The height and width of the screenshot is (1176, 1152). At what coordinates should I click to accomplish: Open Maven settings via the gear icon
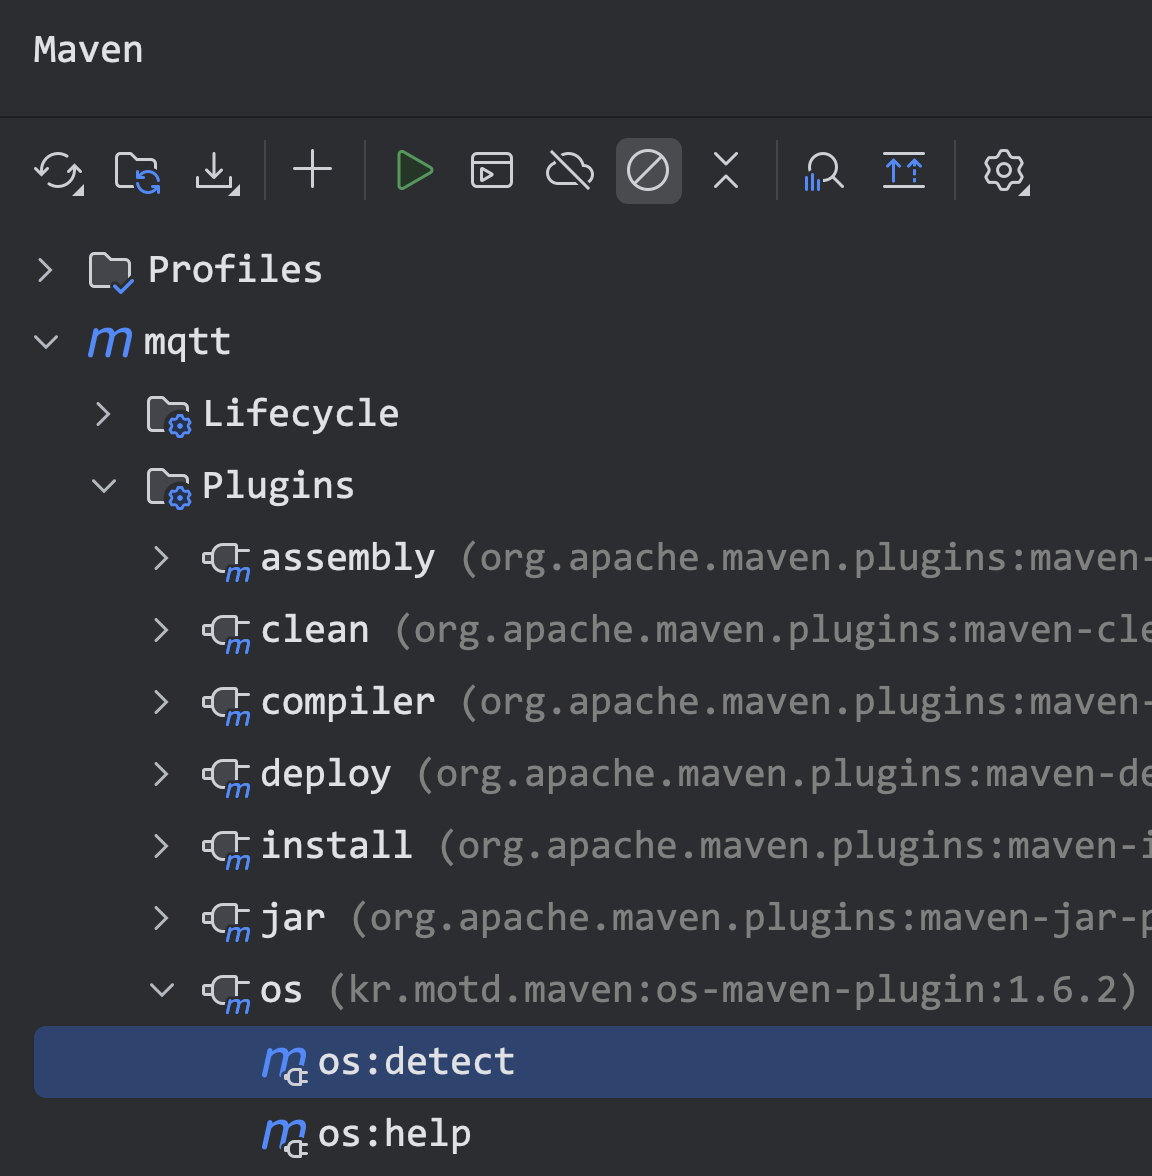pos(1004,170)
